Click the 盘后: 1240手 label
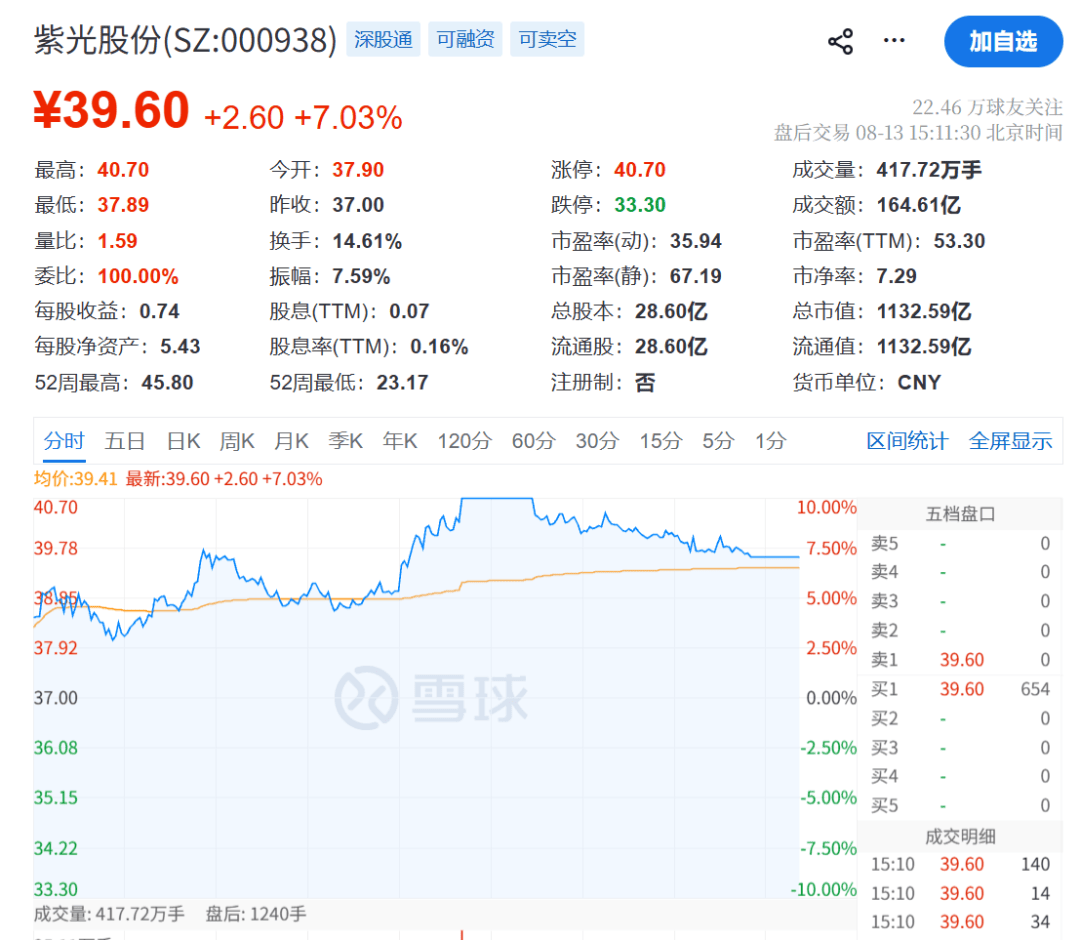The image size is (1080, 940). point(256,915)
